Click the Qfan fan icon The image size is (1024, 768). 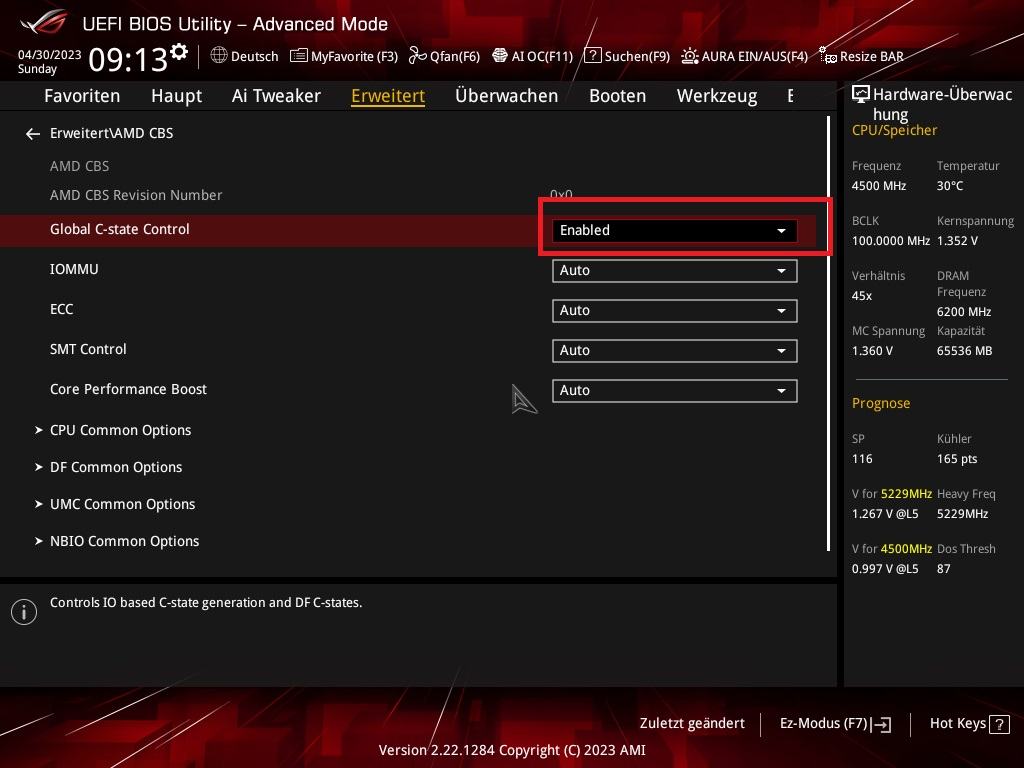click(x=417, y=56)
